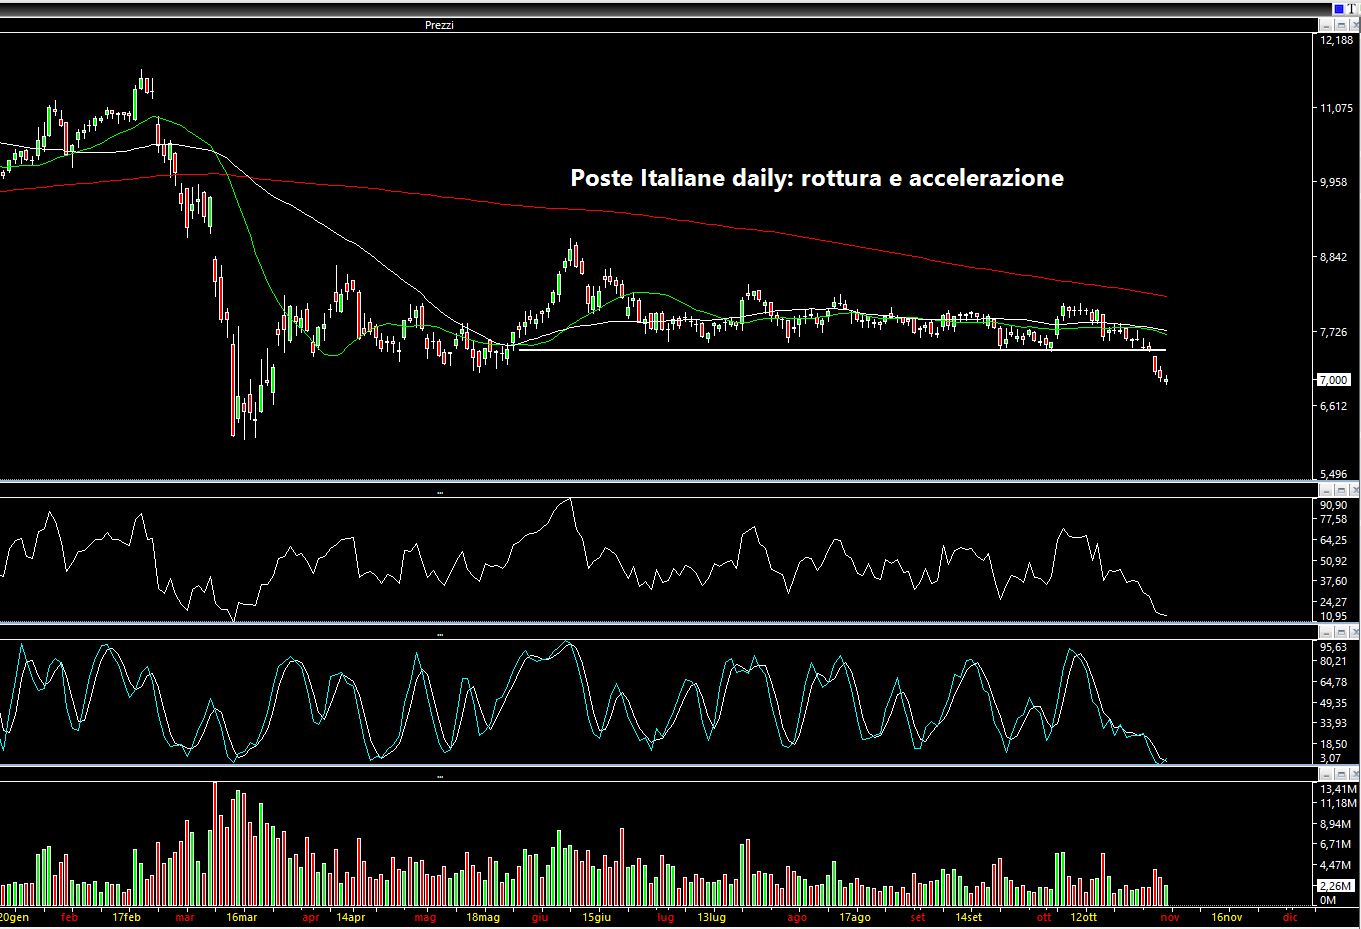Screen dimensions: 1361x929
Task: Click the 6,612 price axis label
Action: tap(1336, 406)
